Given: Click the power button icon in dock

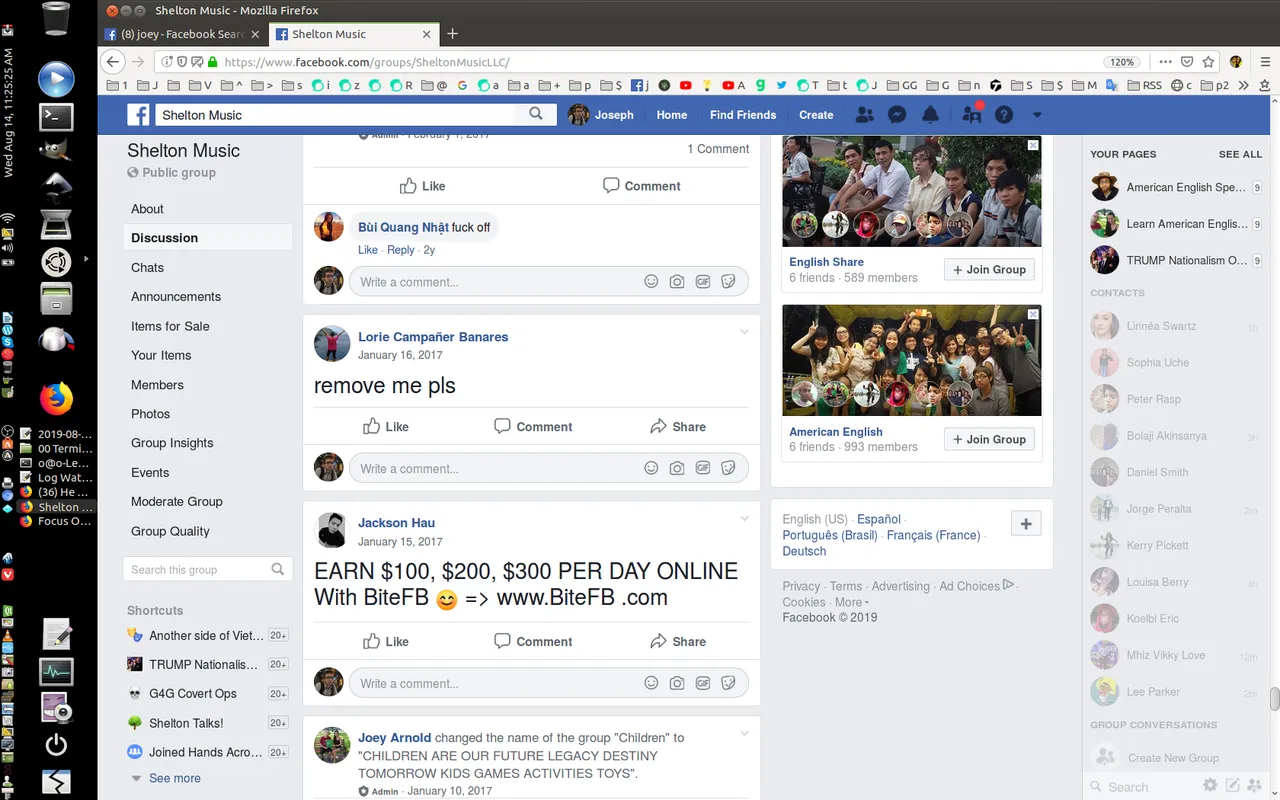Looking at the screenshot, I should tap(56, 745).
